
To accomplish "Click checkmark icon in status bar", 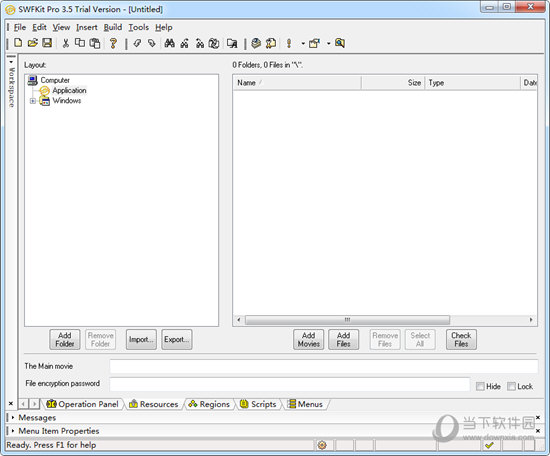I will [x=489, y=445].
